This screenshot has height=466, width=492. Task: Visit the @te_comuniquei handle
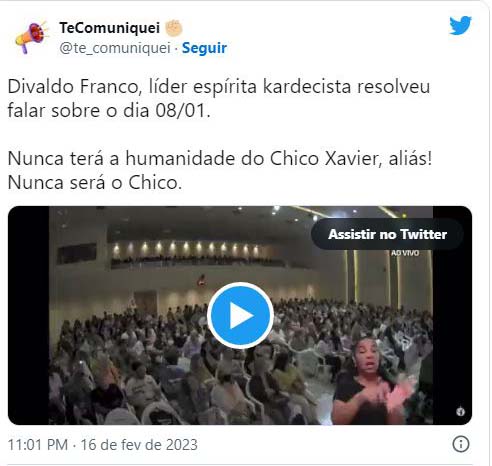pyautogui.click(x=115, y=48)
